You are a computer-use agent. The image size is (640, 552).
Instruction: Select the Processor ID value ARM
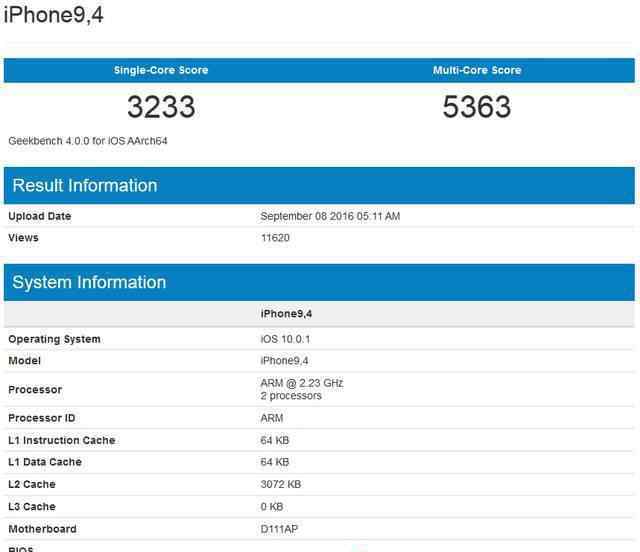(x=272, y=418)
